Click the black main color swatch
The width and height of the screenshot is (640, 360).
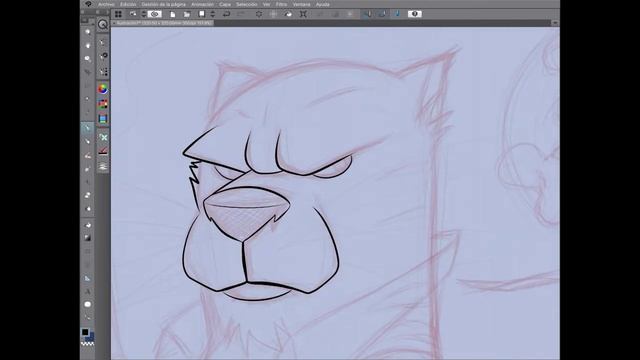click(85, 332)
